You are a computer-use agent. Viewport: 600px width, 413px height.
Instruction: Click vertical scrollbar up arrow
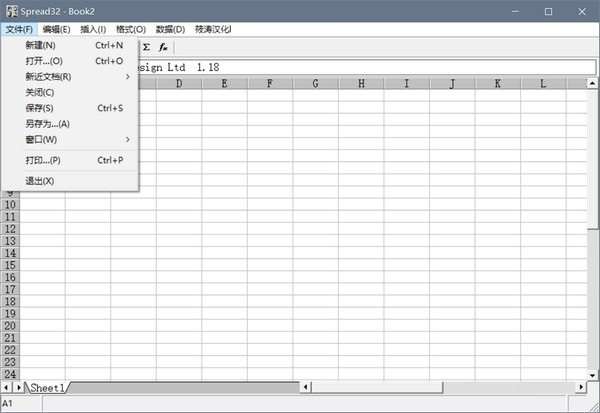(x=592, y=83)
